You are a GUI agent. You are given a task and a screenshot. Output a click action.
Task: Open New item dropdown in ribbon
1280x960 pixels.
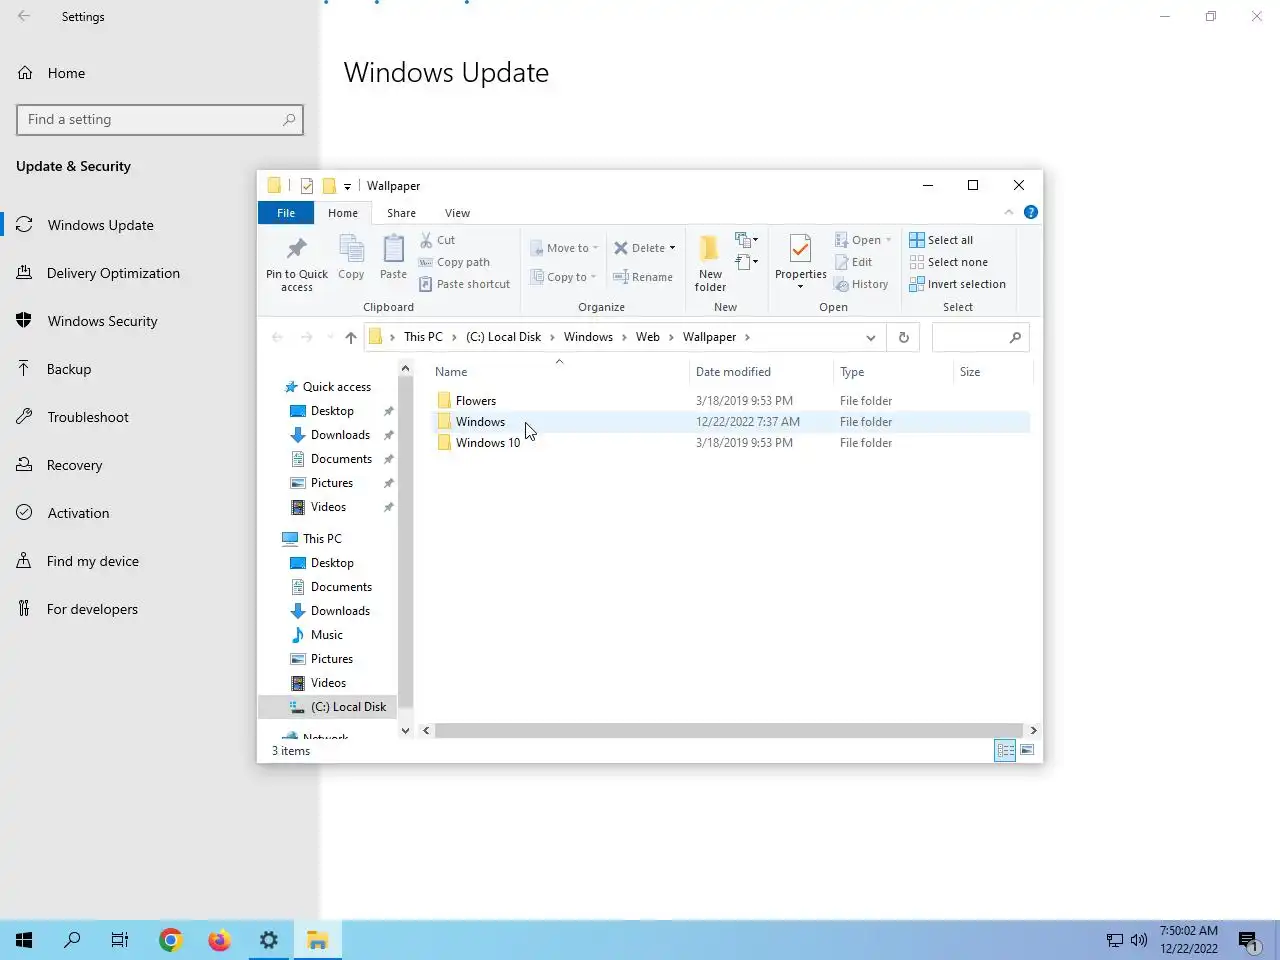tap(747, 239)
